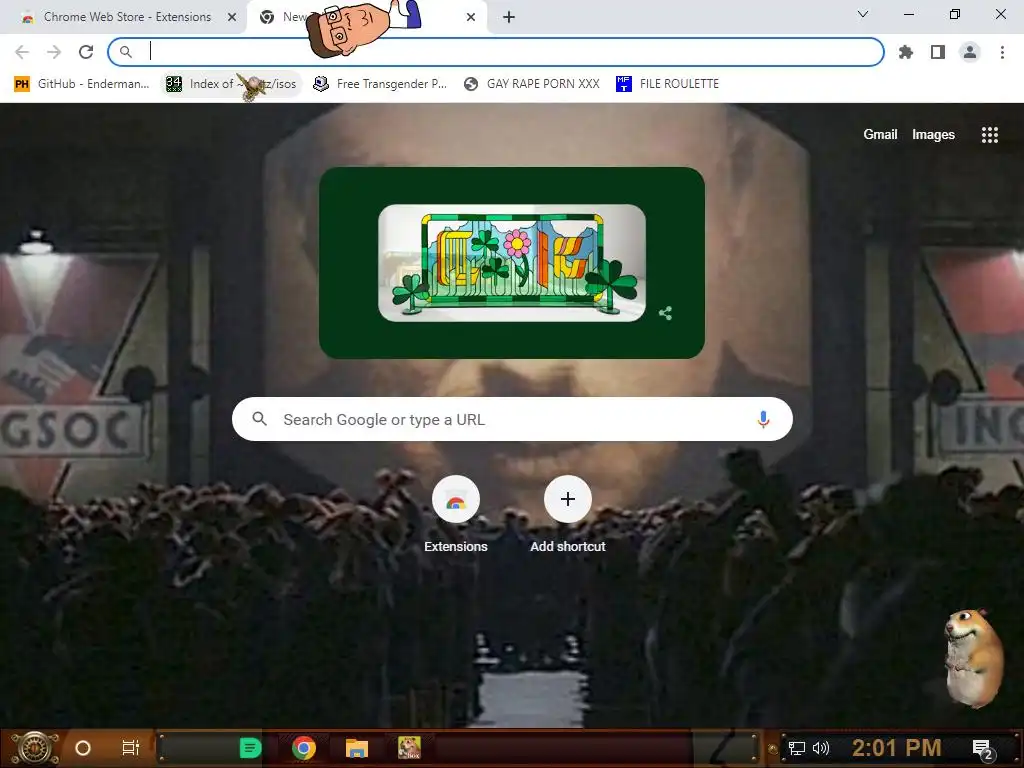The width and height of the screenshot is (1024, 768).
Task: Start voice search with the microphone
Action: click(x=763, y=419)
